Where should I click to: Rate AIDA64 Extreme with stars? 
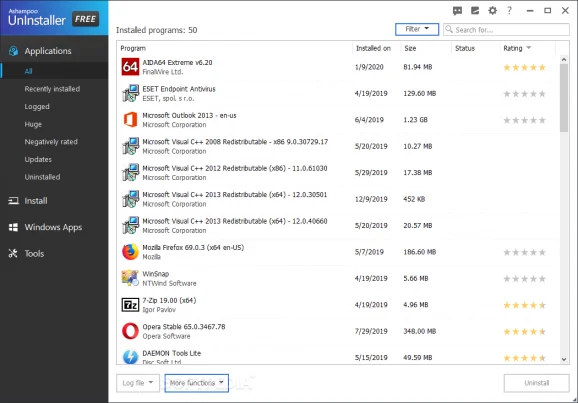(524, 67)
